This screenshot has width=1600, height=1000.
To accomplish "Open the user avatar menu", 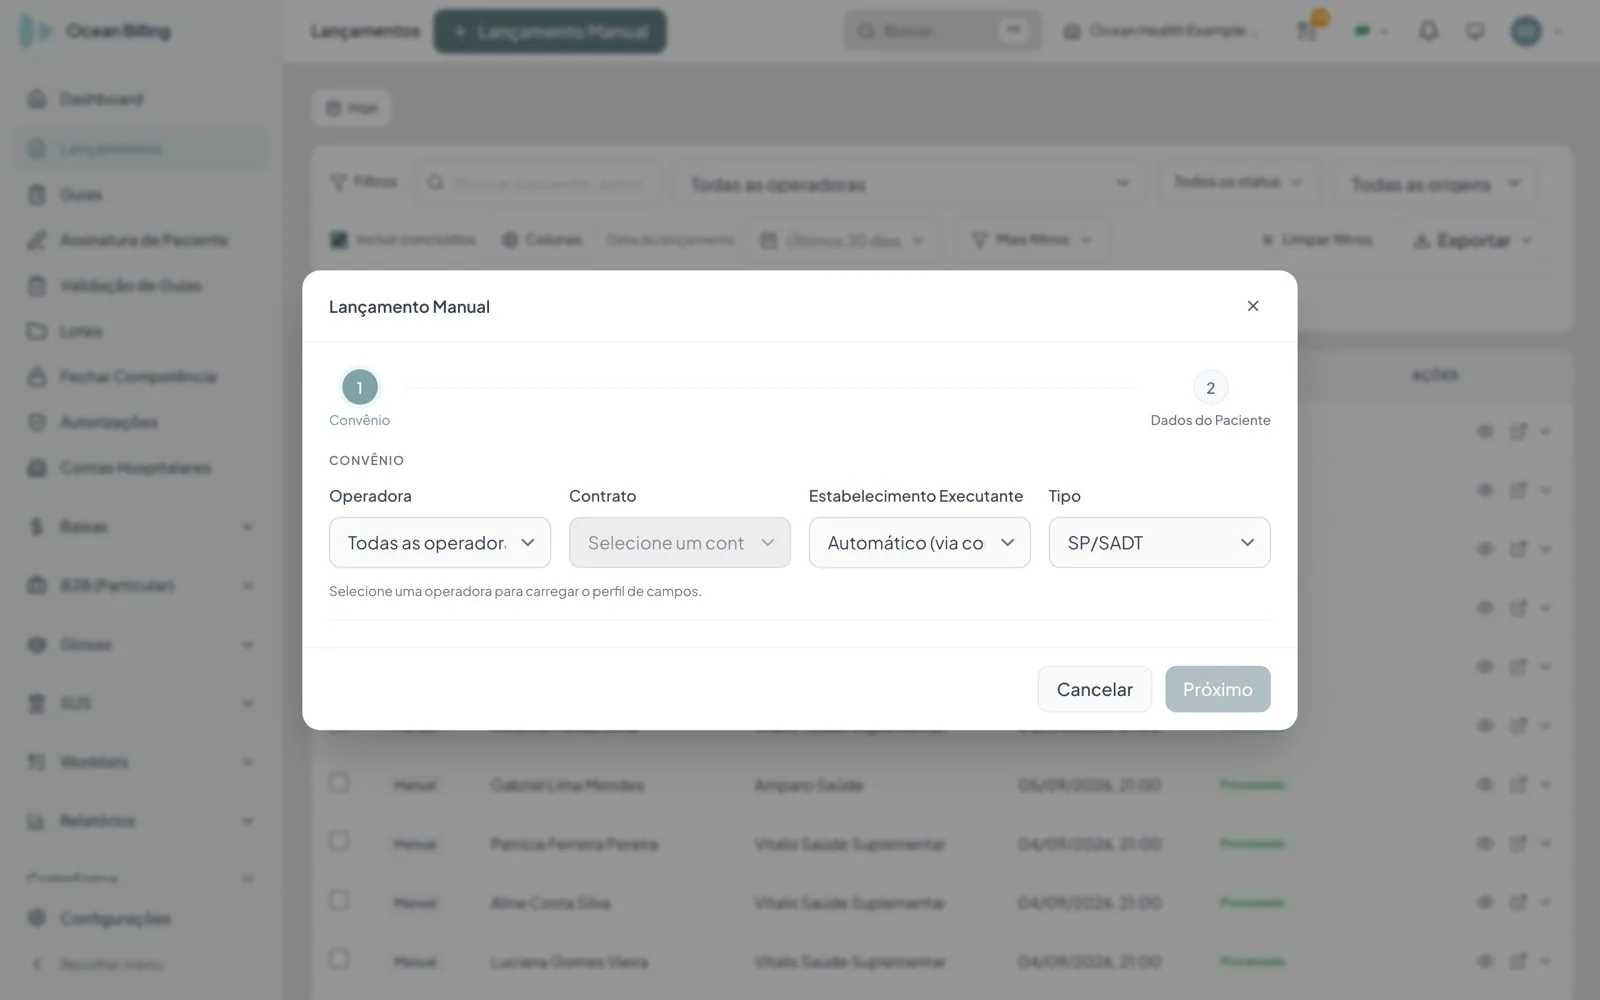I will pos(1535,31).
